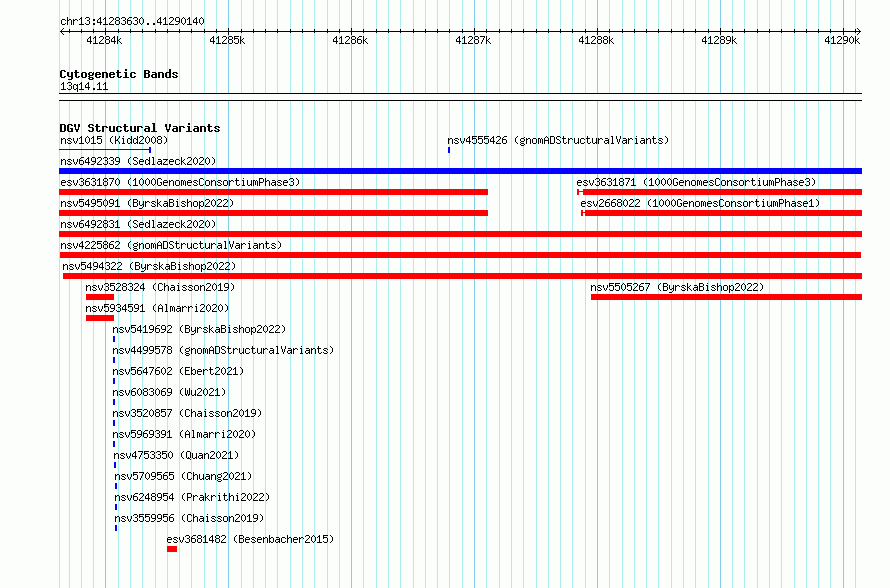Click the left arrow at ruler start
The width and height of the screenshot is (890, 588).
click(62, 32)
